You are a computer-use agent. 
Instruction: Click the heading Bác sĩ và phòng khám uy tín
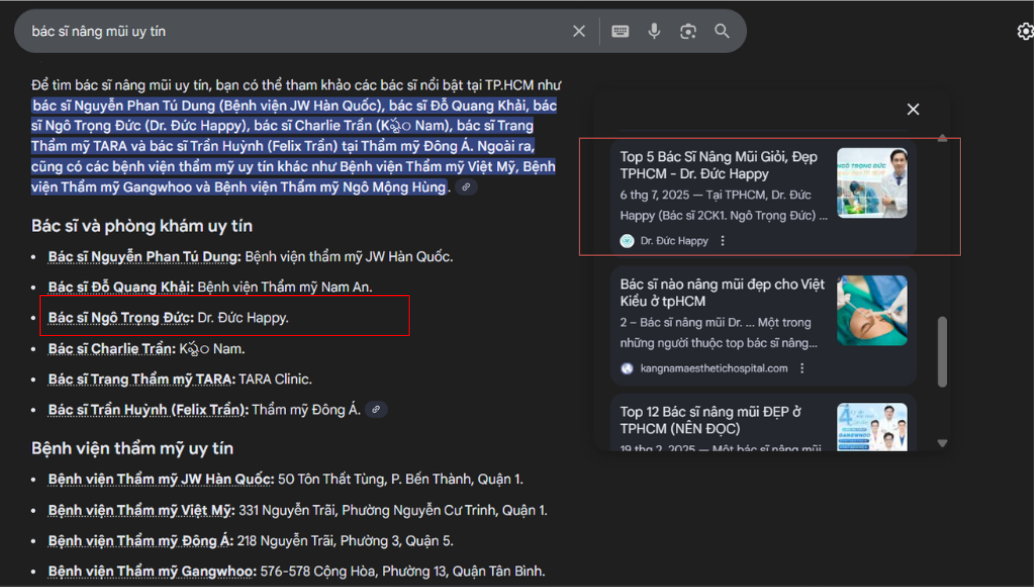coord(142,226)
